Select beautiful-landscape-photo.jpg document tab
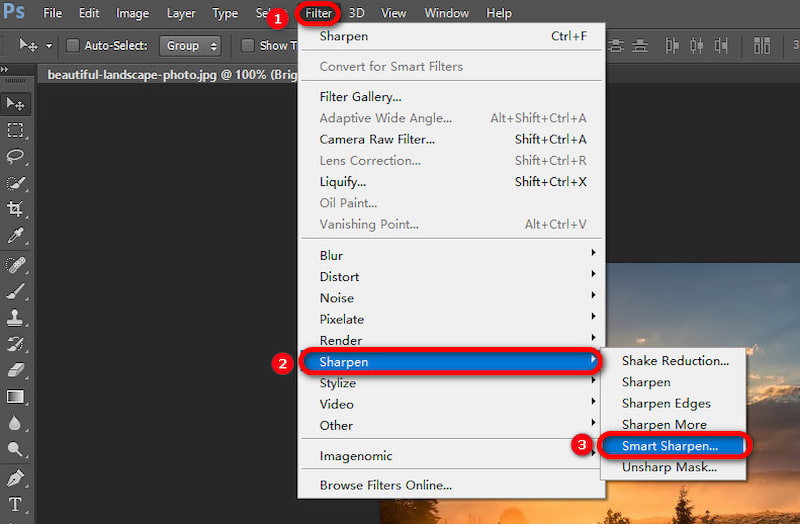This screenshot has height=524, width=800. 171,74
